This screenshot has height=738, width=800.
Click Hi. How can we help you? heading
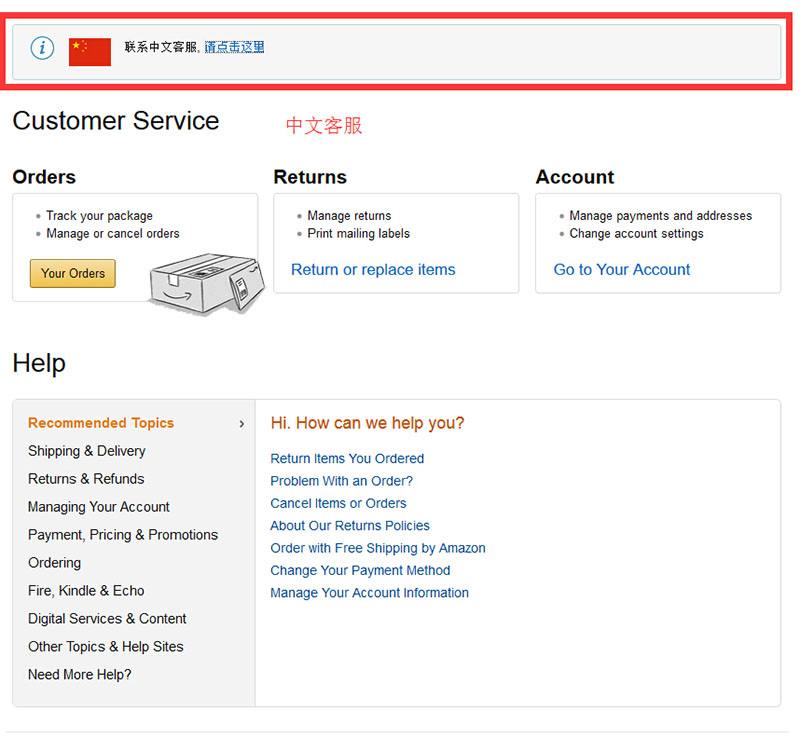[x=367, y=423]
